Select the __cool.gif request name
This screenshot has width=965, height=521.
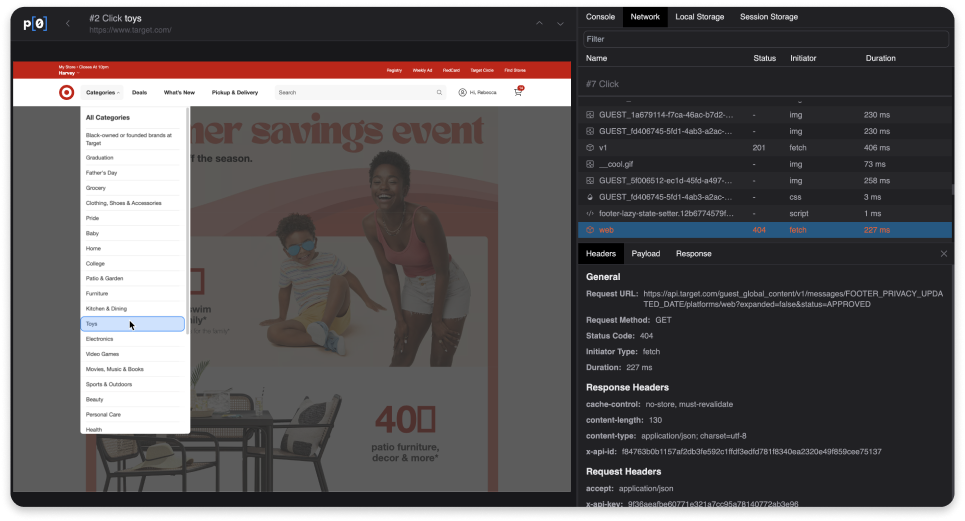coord(615,164)
